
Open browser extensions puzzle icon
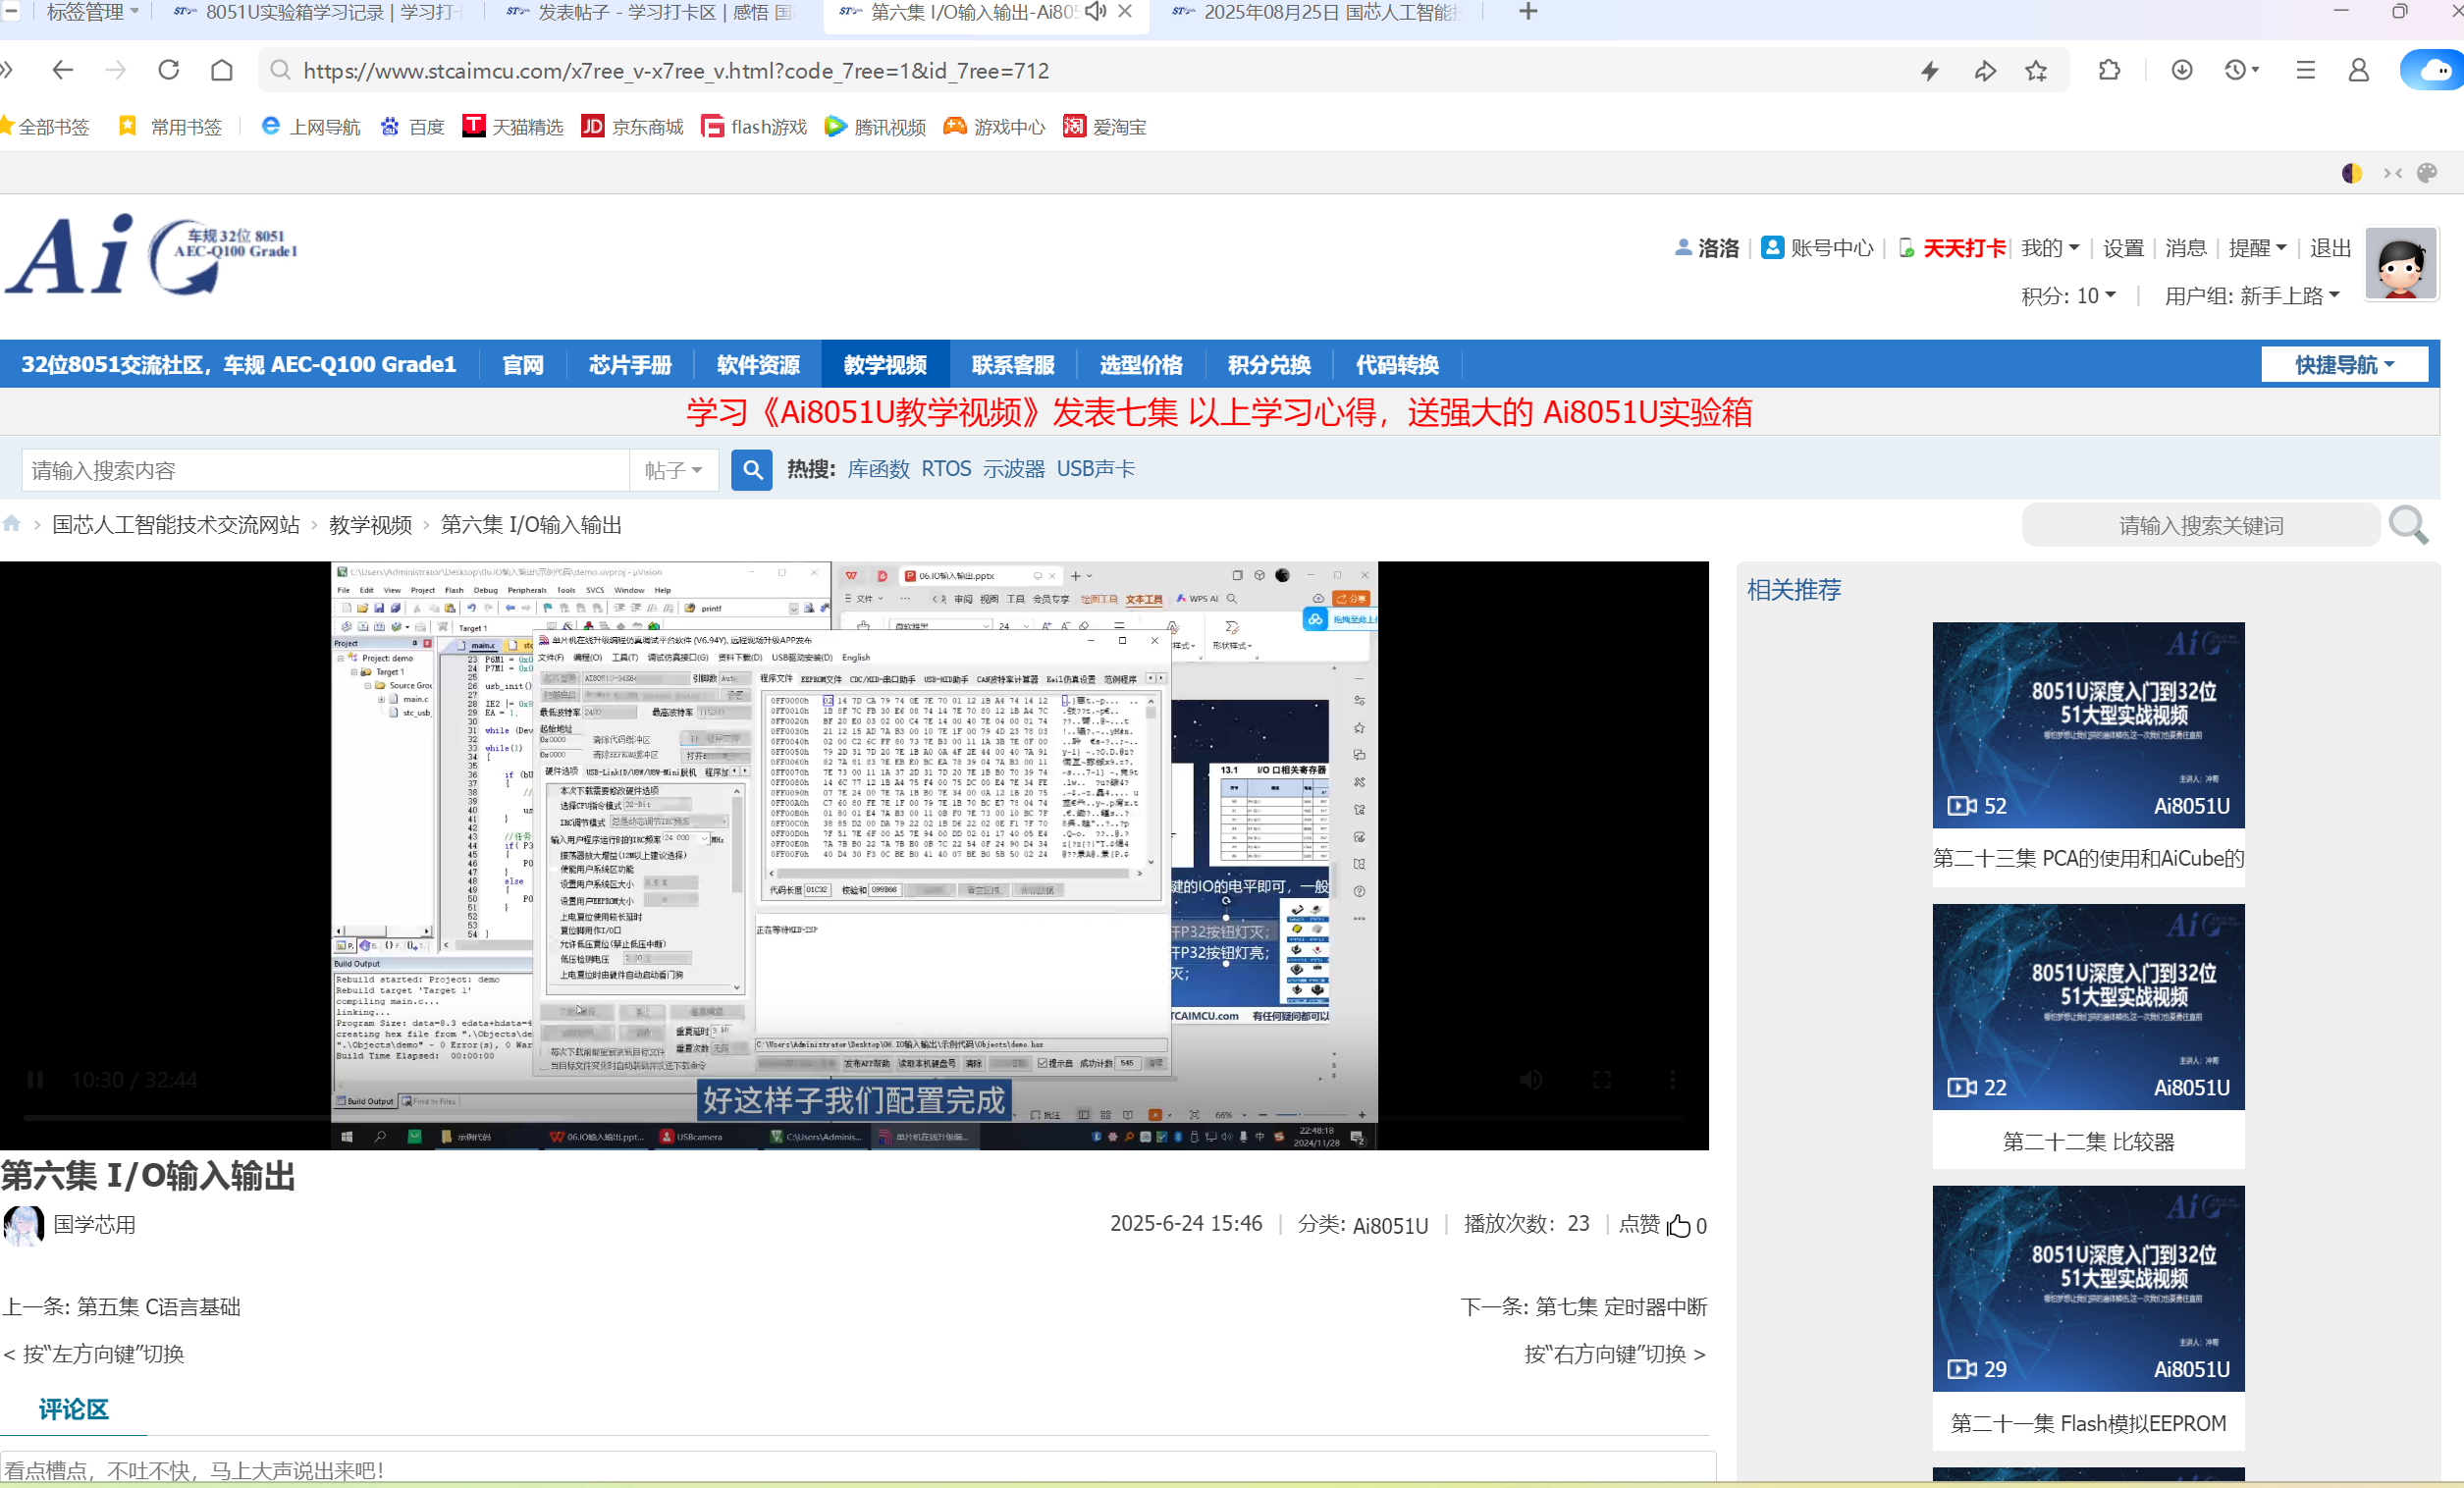click(2110, 71)
